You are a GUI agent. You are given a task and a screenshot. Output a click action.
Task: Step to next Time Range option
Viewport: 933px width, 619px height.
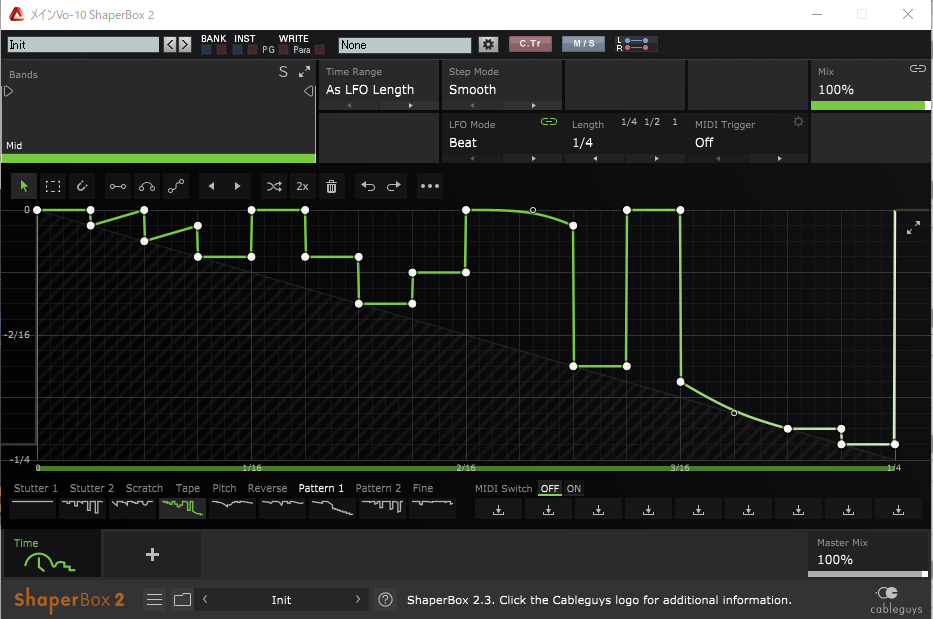coord(411,105)
